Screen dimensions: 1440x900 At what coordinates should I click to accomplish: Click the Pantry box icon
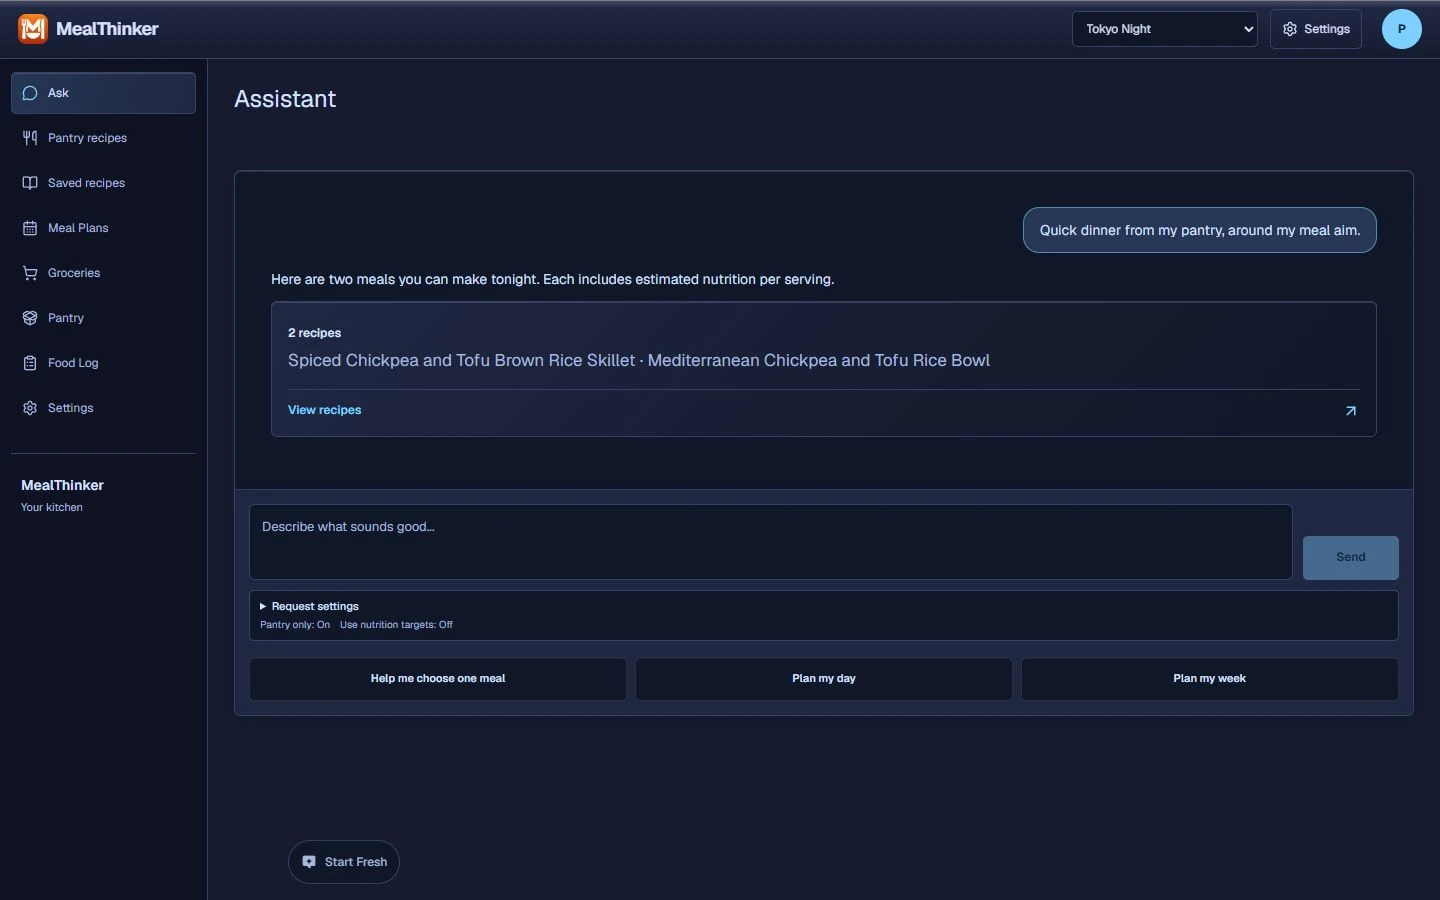pos(30,318)
